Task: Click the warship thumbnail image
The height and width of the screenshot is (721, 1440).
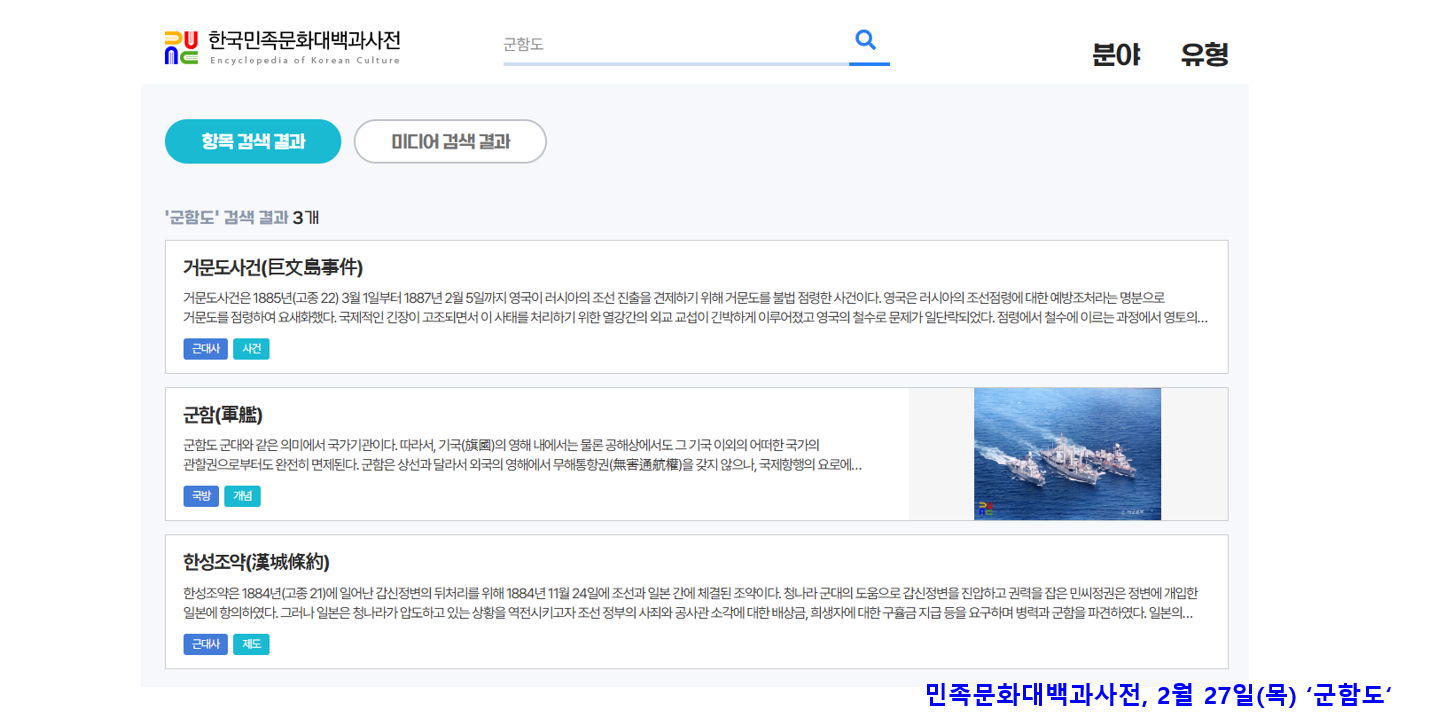Action: point(1067,454)
